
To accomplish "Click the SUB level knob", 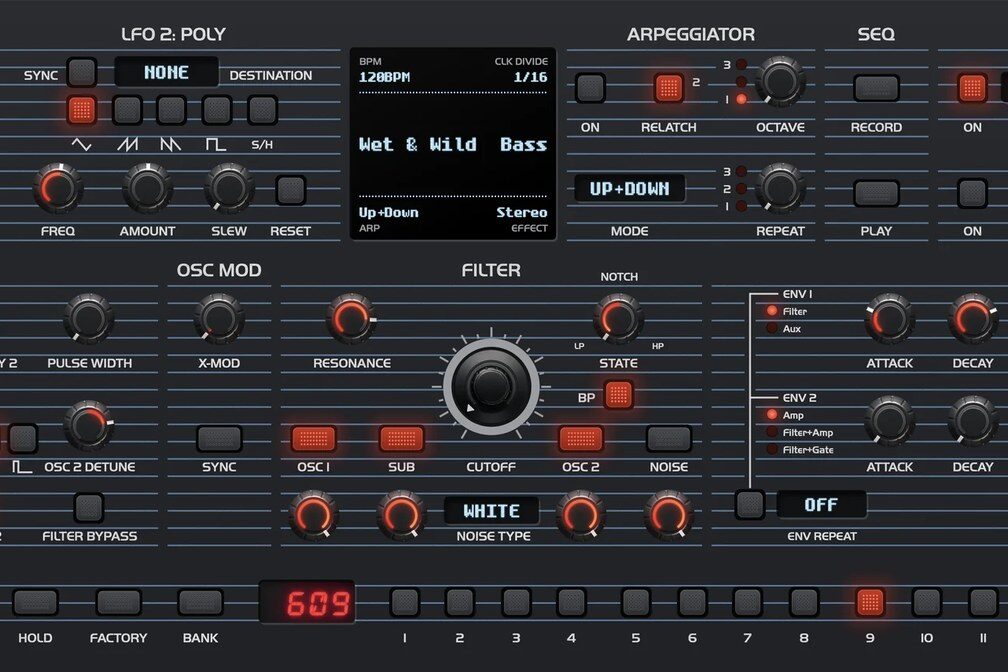I will pyautogui.click(x=401, y=514).
